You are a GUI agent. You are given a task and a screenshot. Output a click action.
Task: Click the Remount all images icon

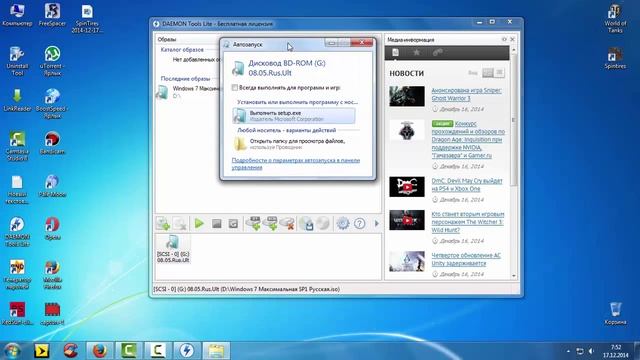click(x=233, y=223)
